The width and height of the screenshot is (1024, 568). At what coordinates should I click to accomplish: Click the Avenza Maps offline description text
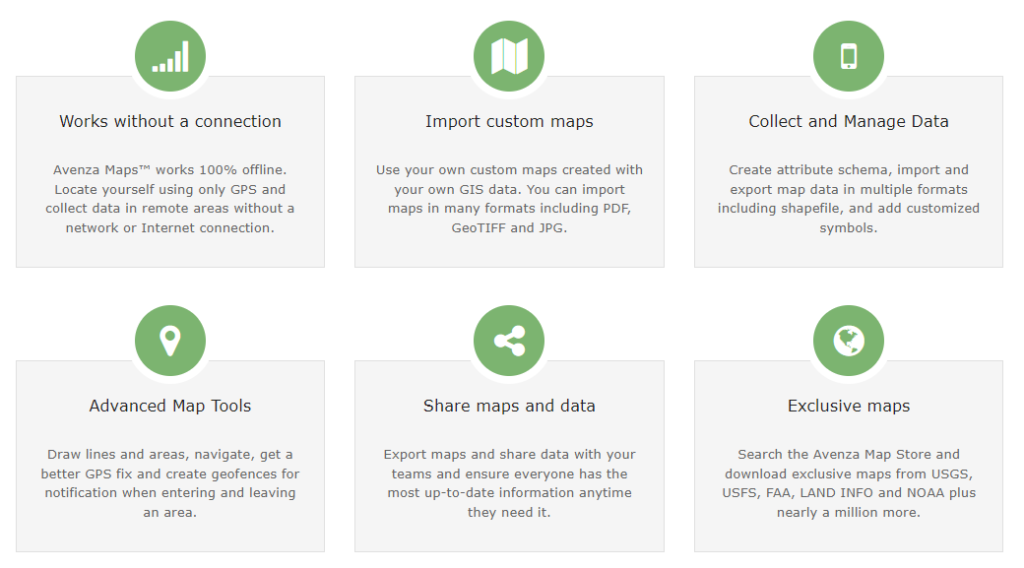(x=170, y=199)
